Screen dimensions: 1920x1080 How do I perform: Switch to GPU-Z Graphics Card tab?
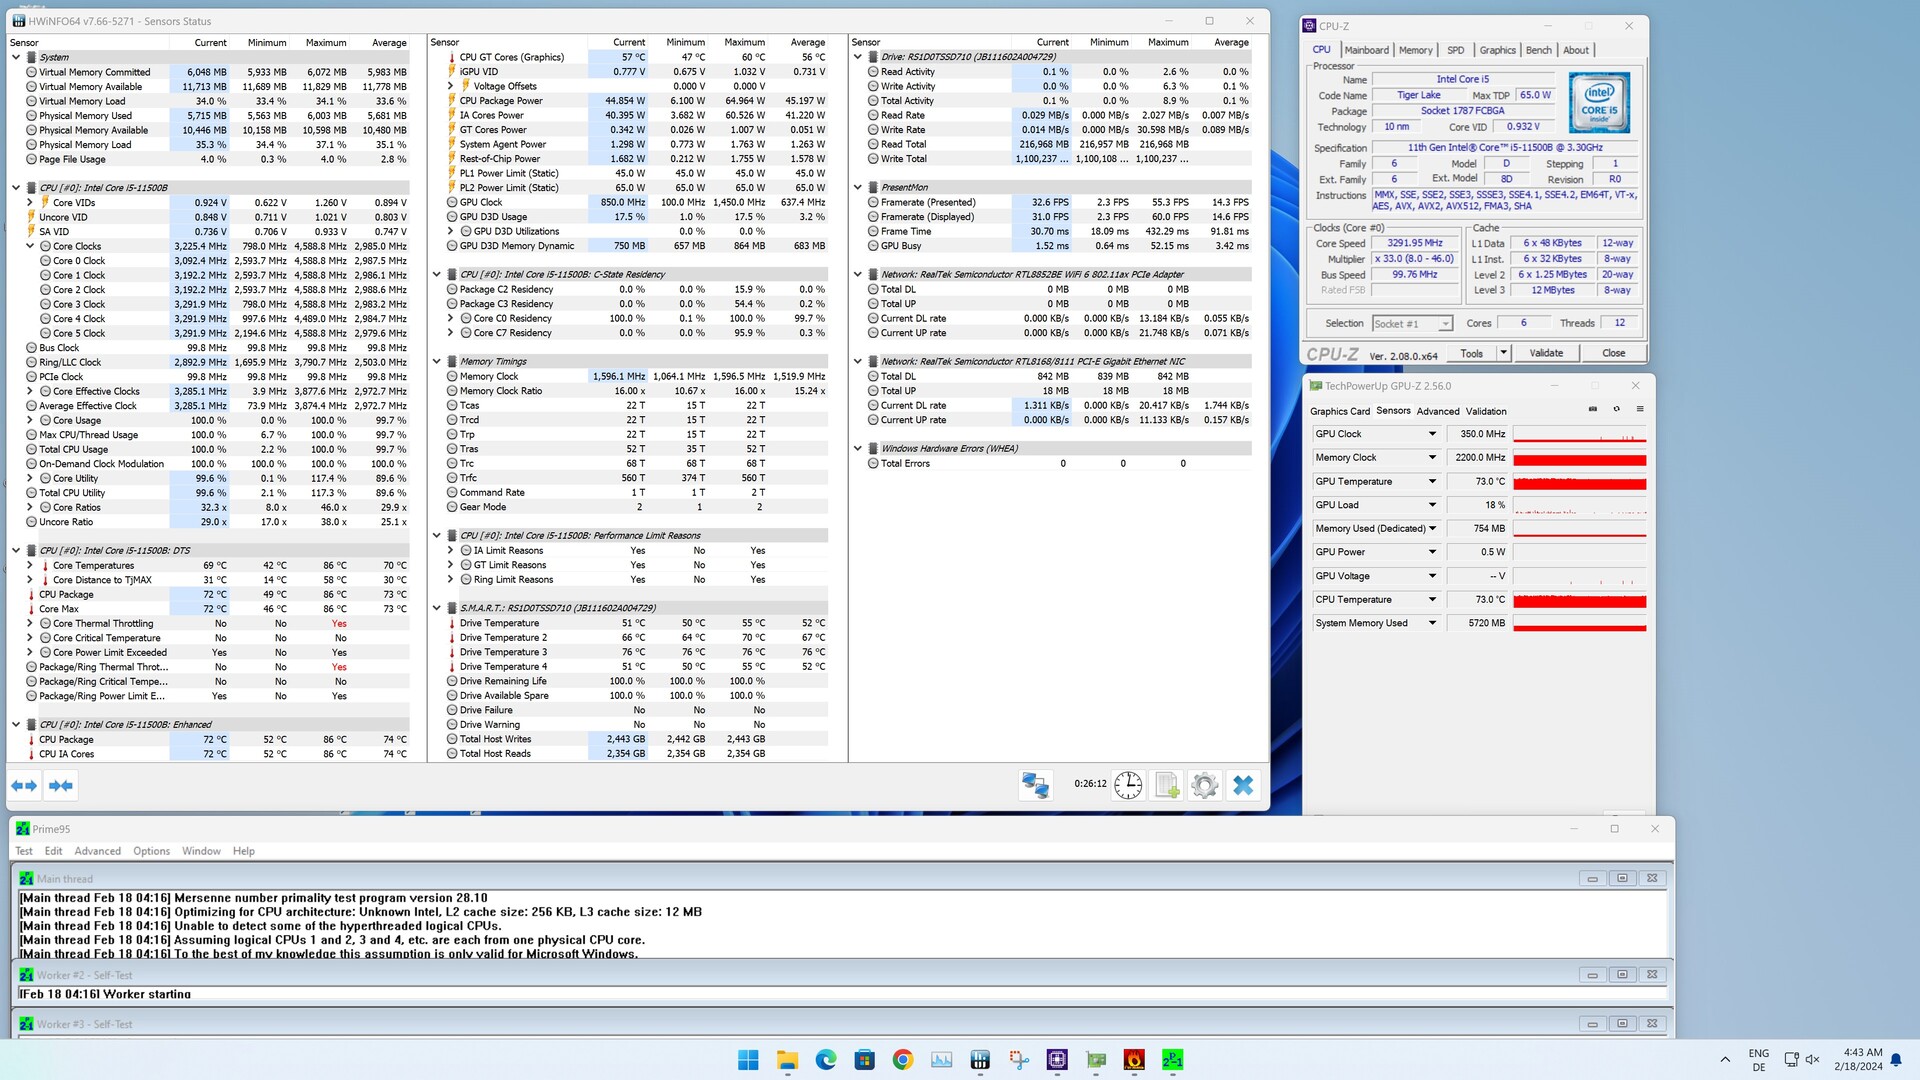pos(1339,411)
